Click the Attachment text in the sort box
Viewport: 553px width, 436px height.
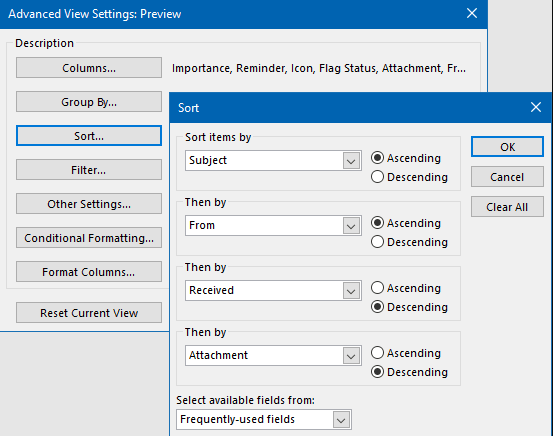click(x=218, y=355)
